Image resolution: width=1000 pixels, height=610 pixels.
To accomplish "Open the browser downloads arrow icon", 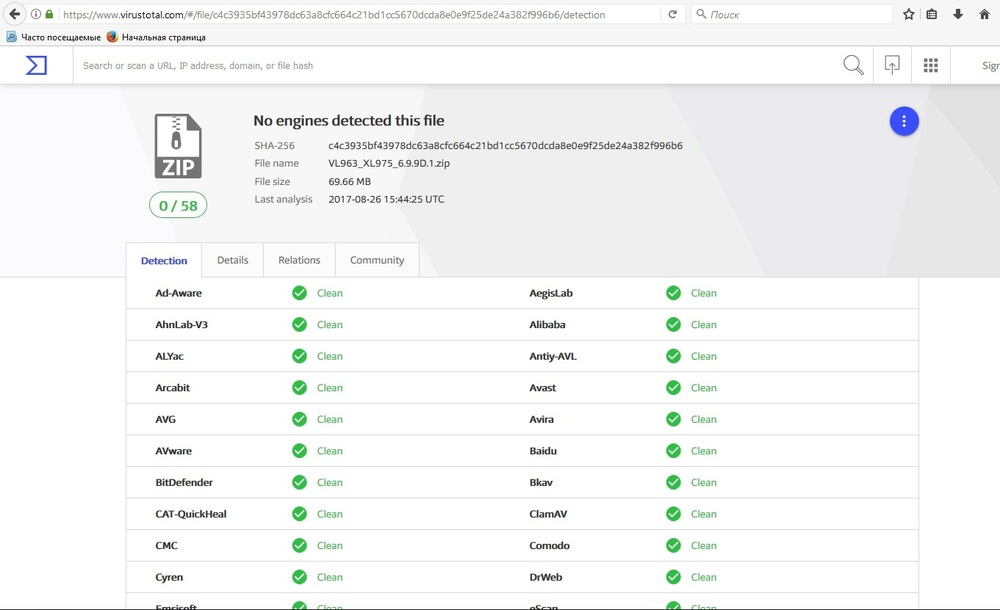I will (x=958, y=15).
